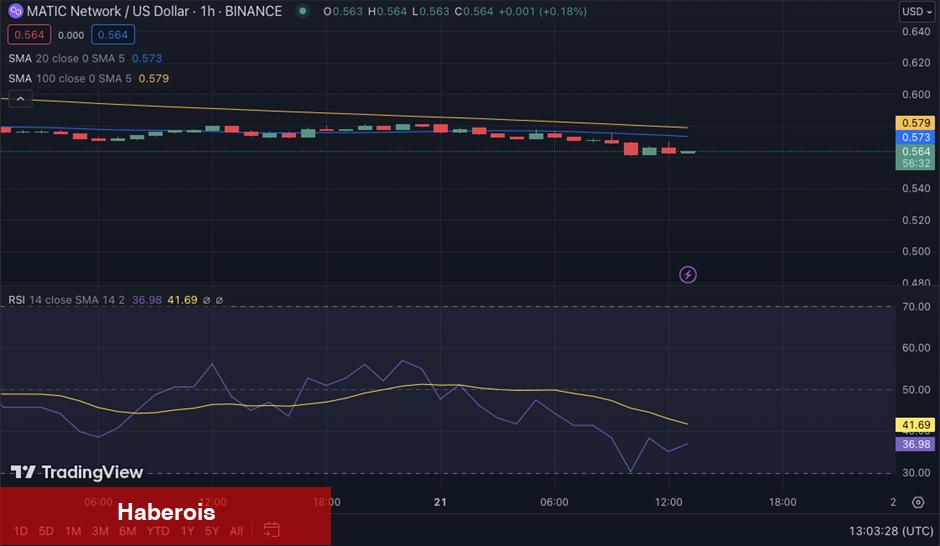Select 3M time range button
The height and width of the screenshot is (546, 940).
click(x=100, y=531)
